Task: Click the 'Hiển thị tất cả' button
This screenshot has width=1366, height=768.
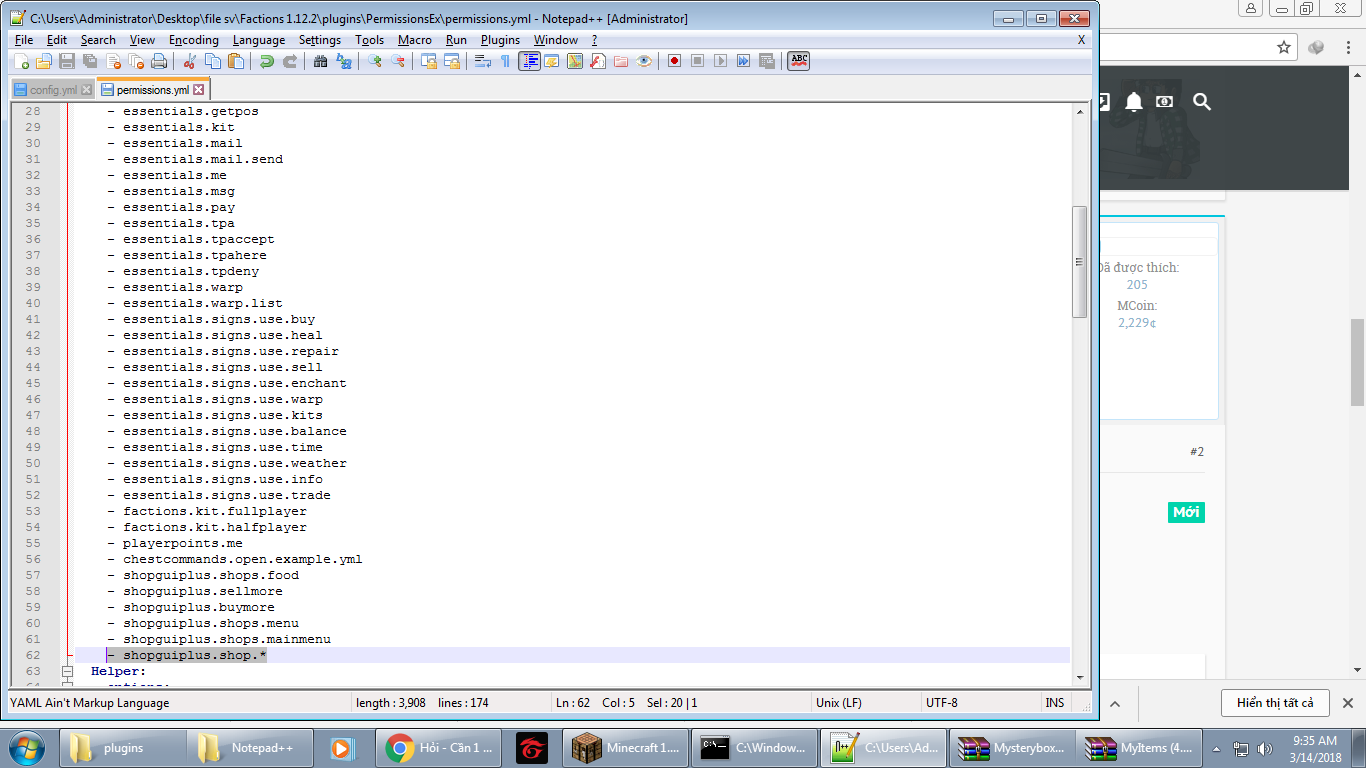Action: coord(1274,703)
